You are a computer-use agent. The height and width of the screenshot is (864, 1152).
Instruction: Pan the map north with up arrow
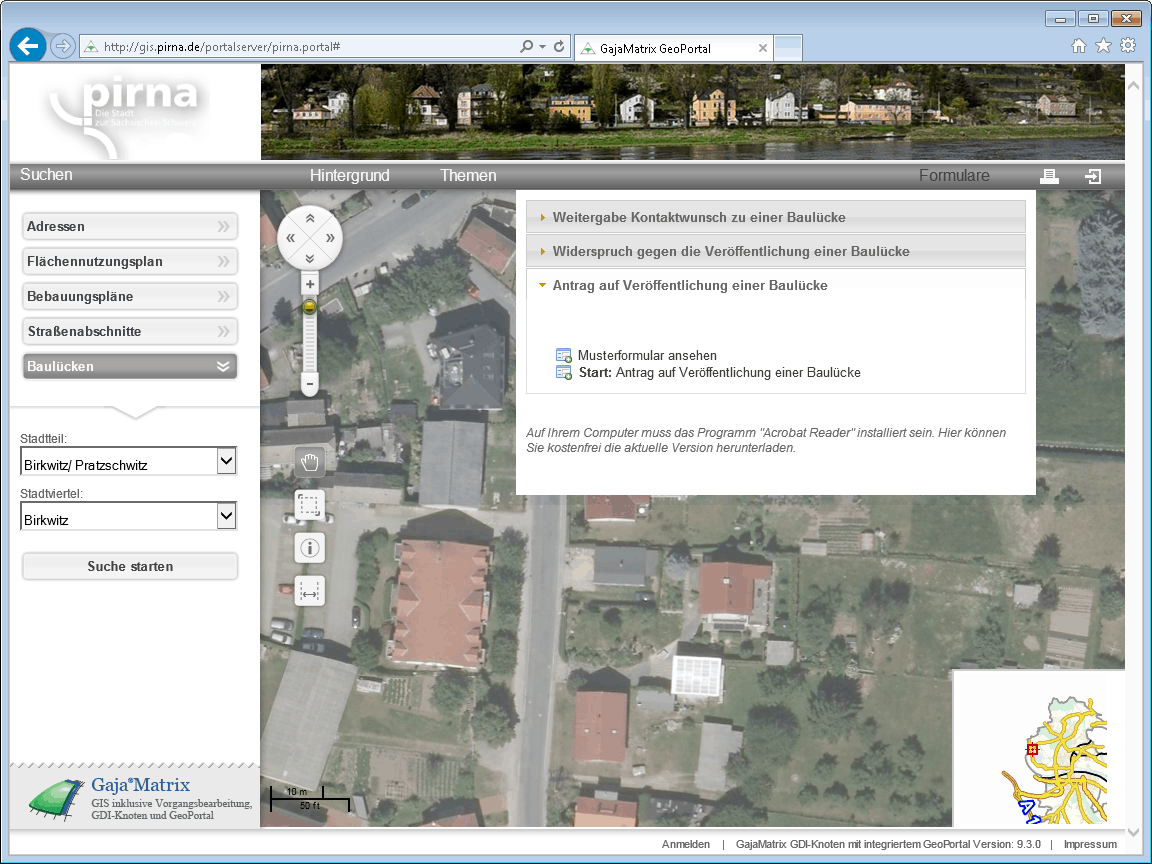pos(310,218)
